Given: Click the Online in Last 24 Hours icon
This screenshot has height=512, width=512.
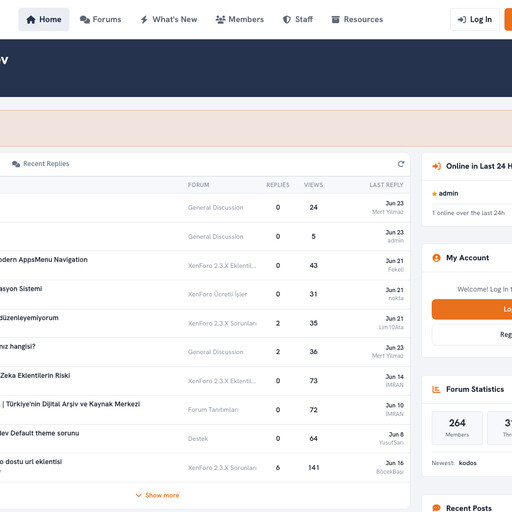Looking at the screenshot, I should click(x=436, y=166).
